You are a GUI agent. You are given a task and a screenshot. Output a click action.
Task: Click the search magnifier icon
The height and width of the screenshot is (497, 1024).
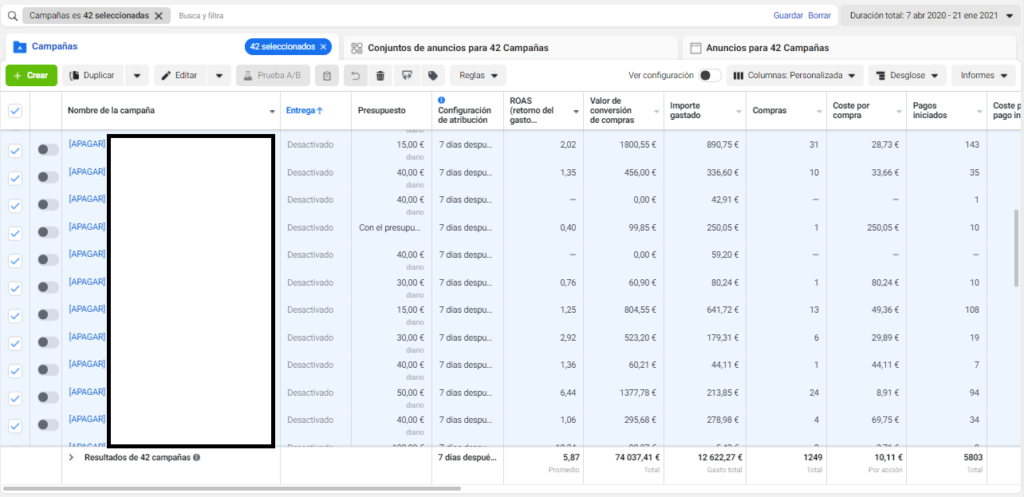point(12,16)
